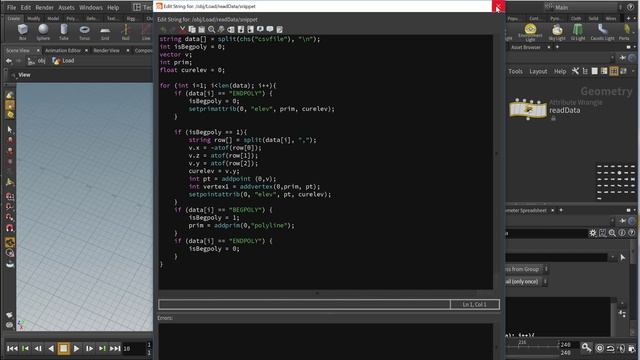Screen dimensions: 640x360
Task: Open the Main desktop dropdown
Action: tap(582, 7)
